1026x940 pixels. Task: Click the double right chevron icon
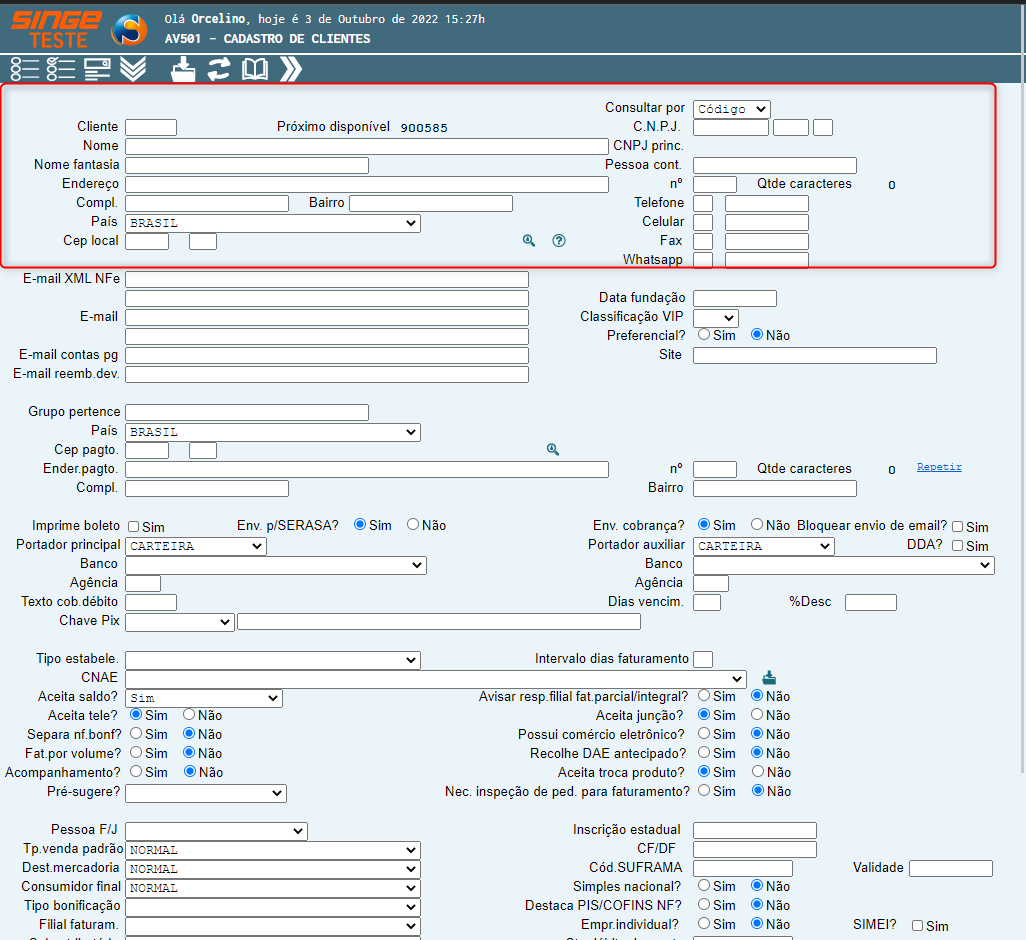[291, 69]
